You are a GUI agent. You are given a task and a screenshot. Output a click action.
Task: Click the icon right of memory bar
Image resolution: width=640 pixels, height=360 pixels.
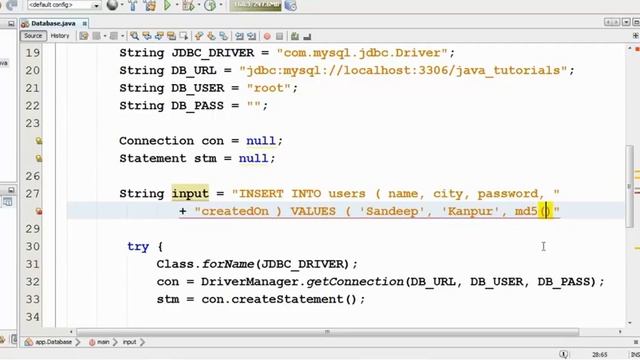pyautogui.click(x=290, y=5)
